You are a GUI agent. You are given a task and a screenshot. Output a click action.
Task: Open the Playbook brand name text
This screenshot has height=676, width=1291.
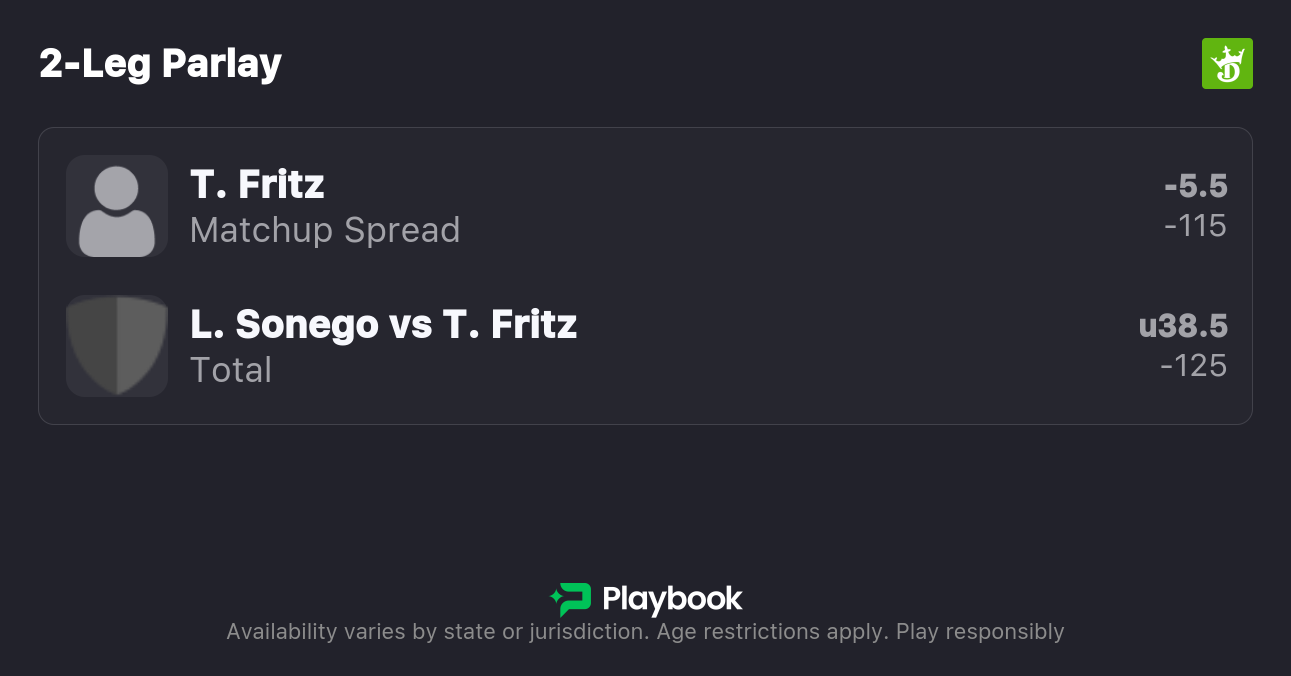click(x=672, y=599)
